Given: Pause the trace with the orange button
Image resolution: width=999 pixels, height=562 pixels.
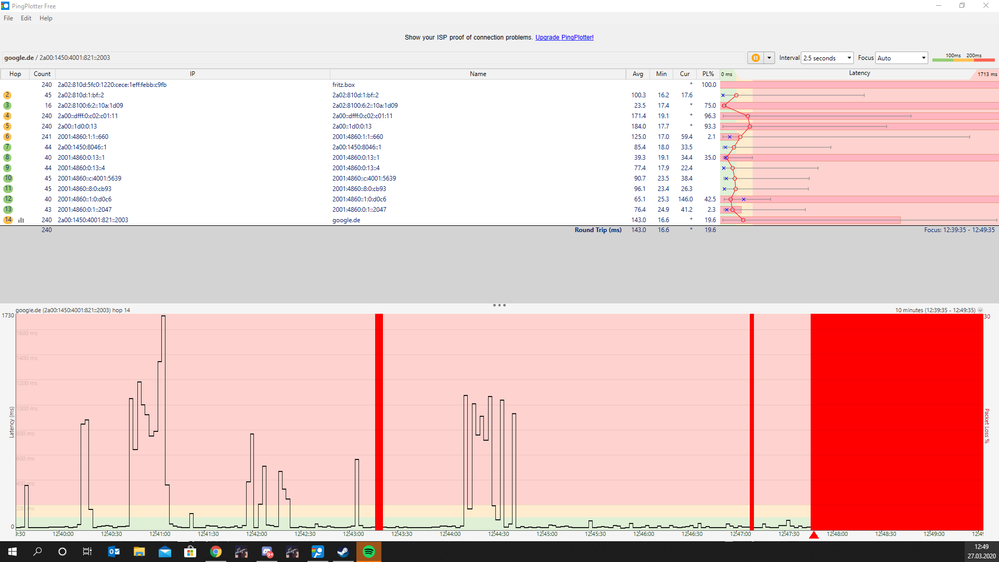Looking at the screenshot, I should [x=756, y=58].
